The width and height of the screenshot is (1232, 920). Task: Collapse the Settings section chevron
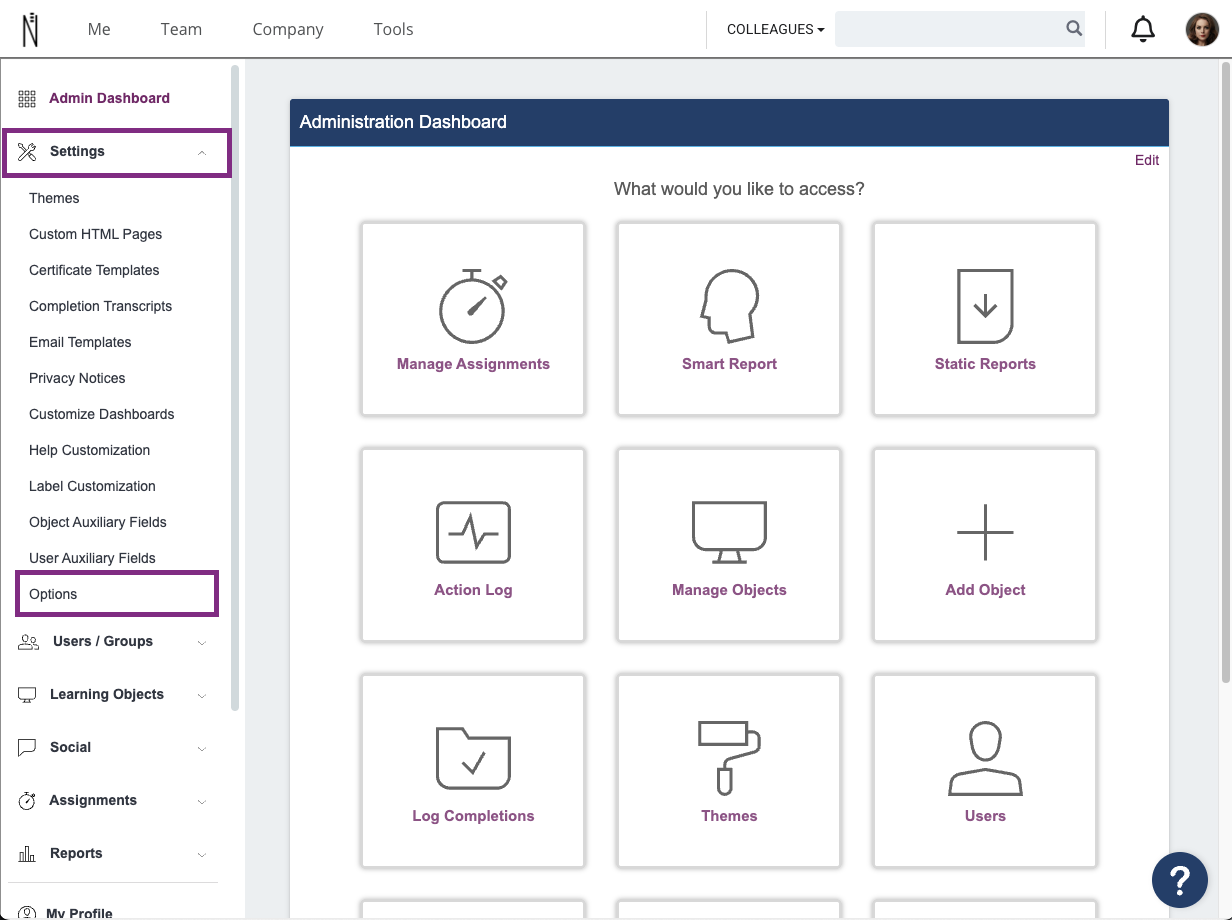point(201,153)
